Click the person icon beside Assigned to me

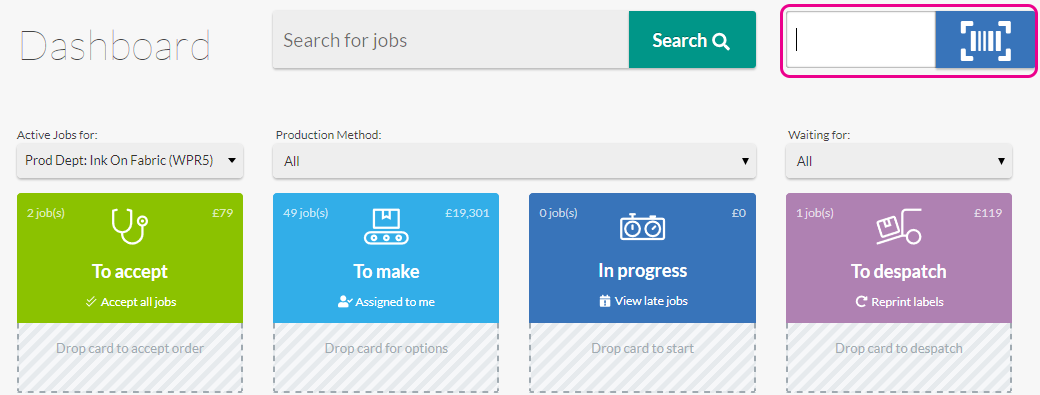344,302
